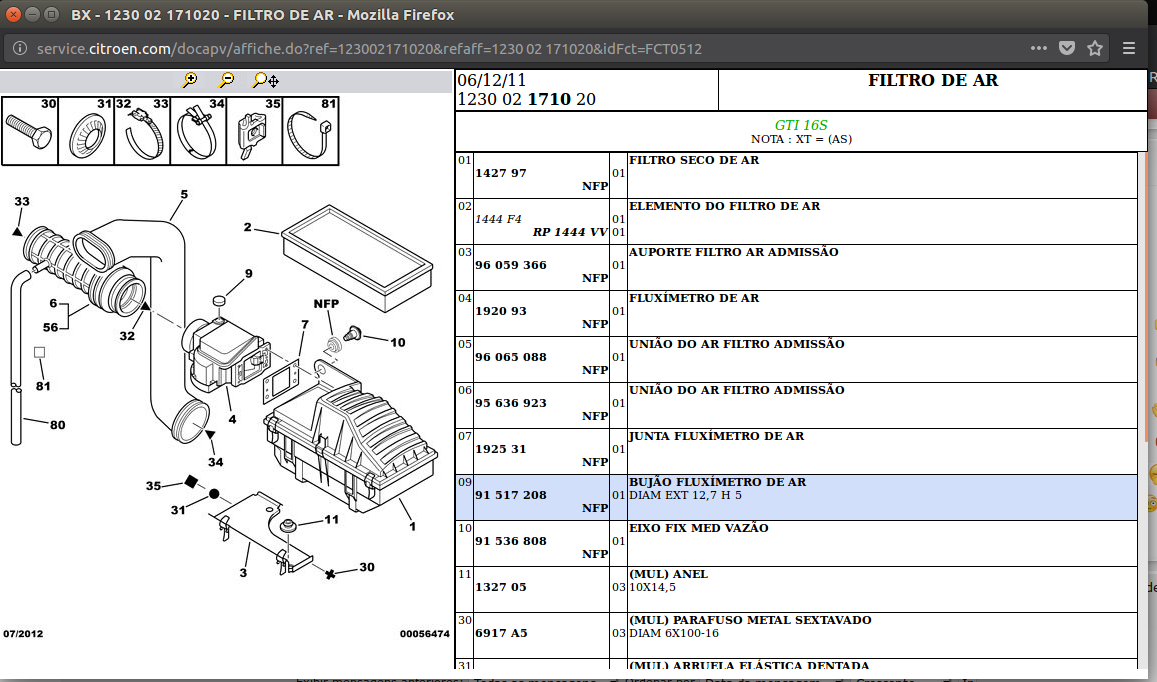
Task: Click the FLUXÍMETRO DE AR part row
Action: (880, 312)
